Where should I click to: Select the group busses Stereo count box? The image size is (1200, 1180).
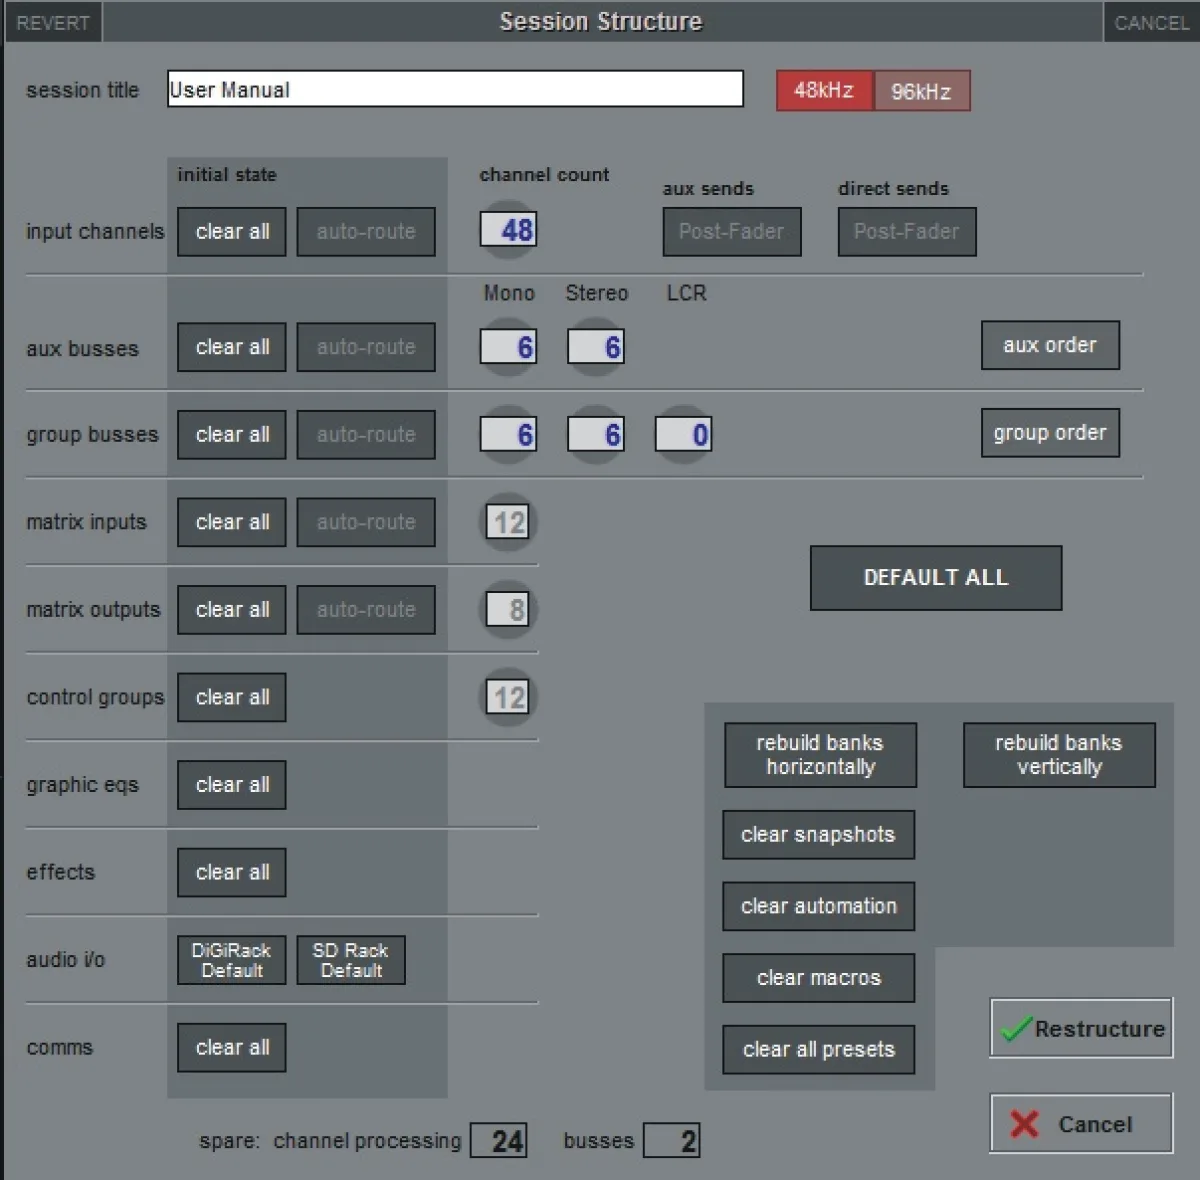(x=596, y=435)
